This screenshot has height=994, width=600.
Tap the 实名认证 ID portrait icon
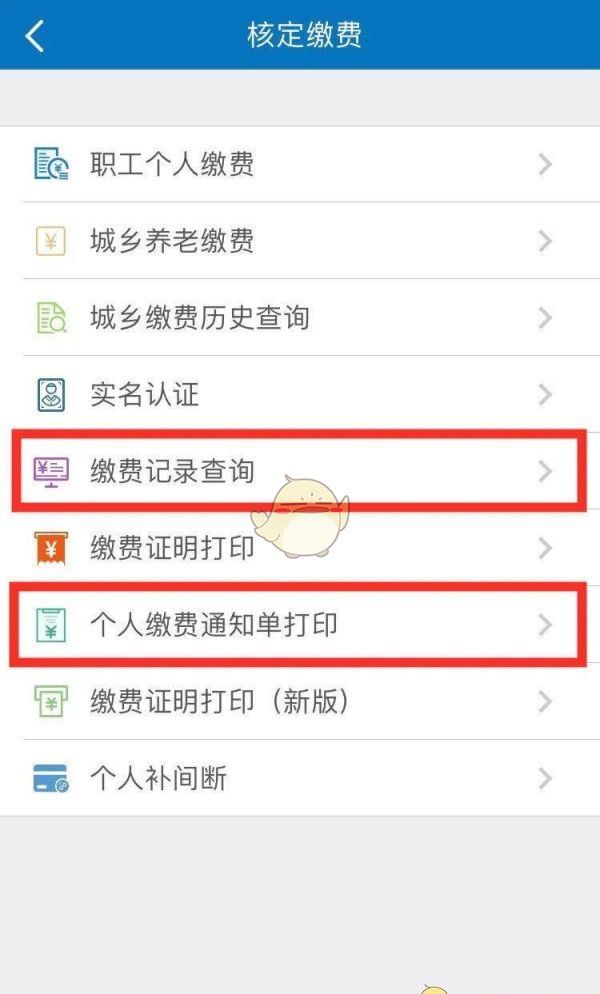tap(51, 395)
